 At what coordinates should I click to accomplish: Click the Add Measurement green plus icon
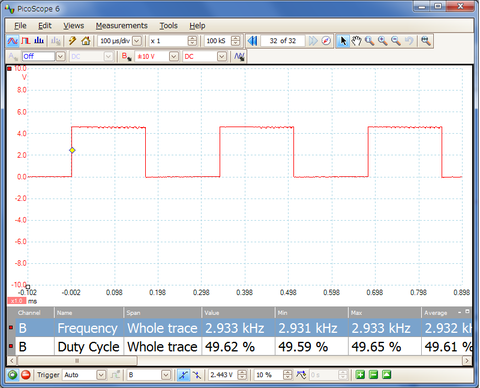[x=360, y=375]
